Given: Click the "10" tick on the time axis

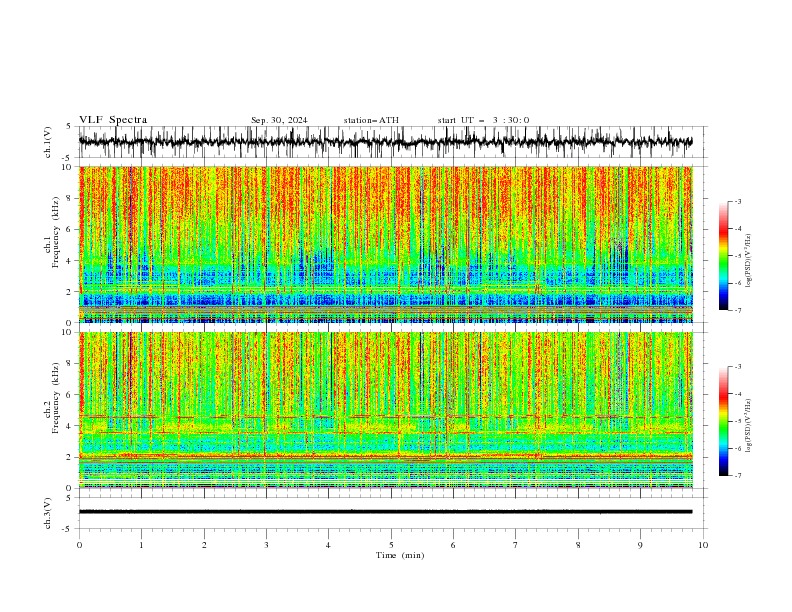Looking at the screenshot, I should pos(703,545).
